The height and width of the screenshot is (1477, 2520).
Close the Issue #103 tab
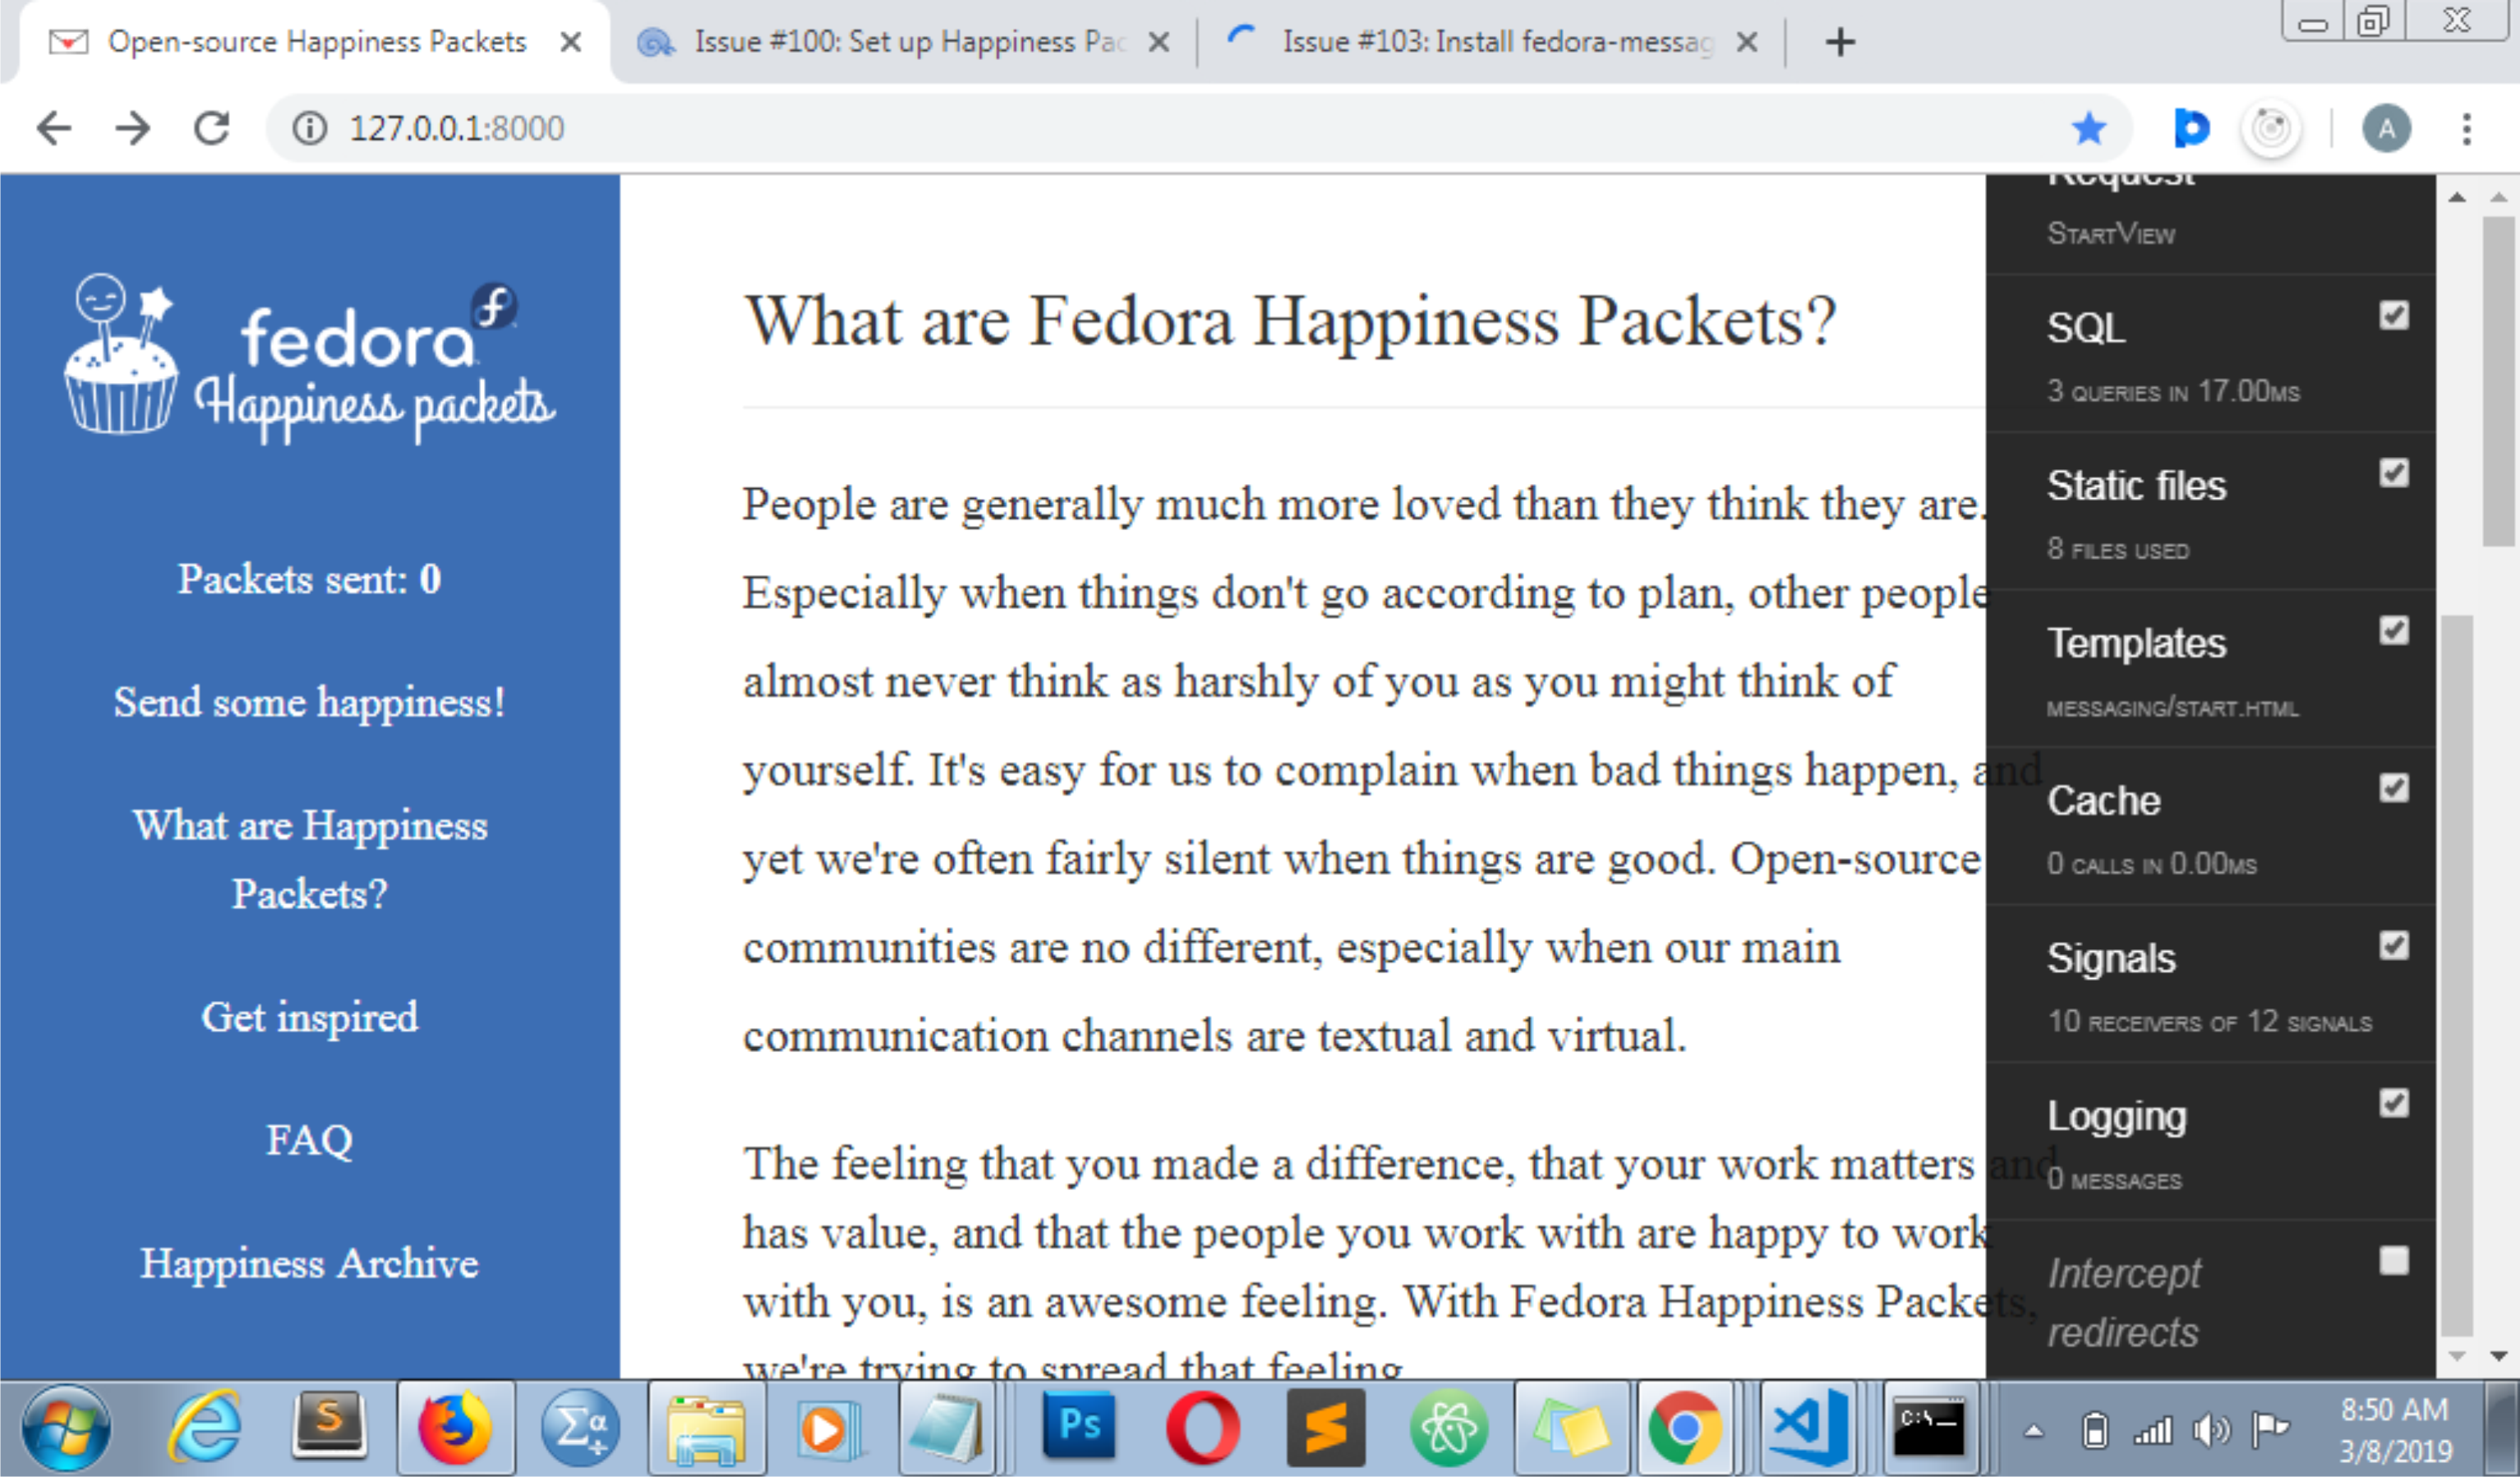click(x=1746, y=42)
